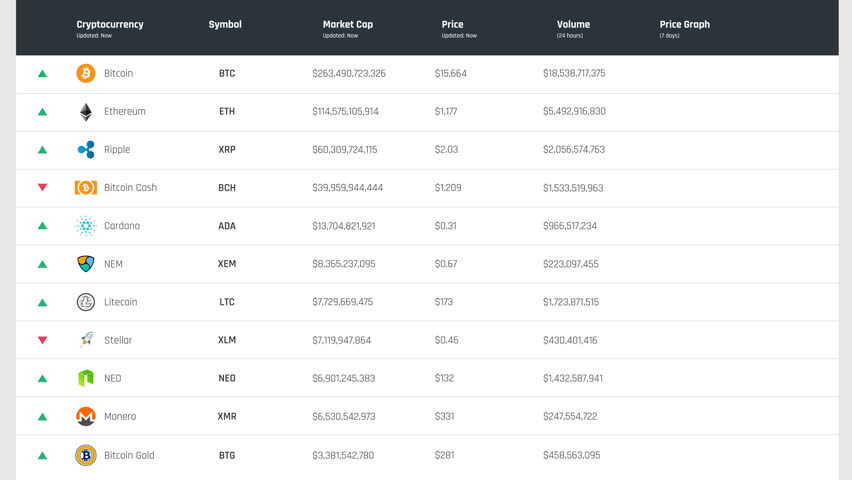852x480 pixels.
Task: Click the red down arrow beside Stellar
Action: (42, 340)
